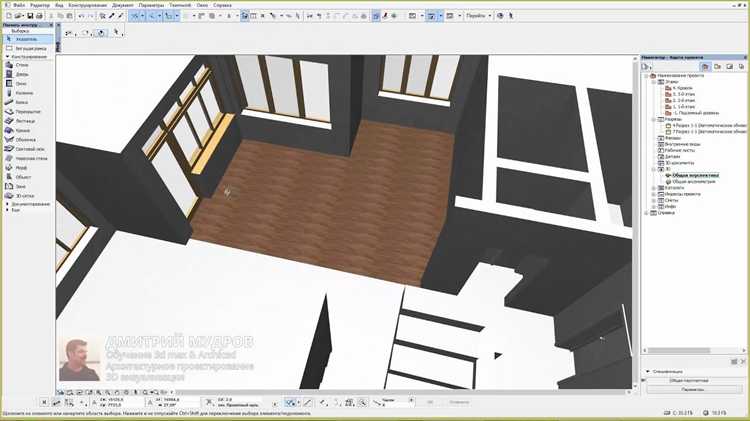Open the Параметры menu
750x421 pixels.
point(151,5)
